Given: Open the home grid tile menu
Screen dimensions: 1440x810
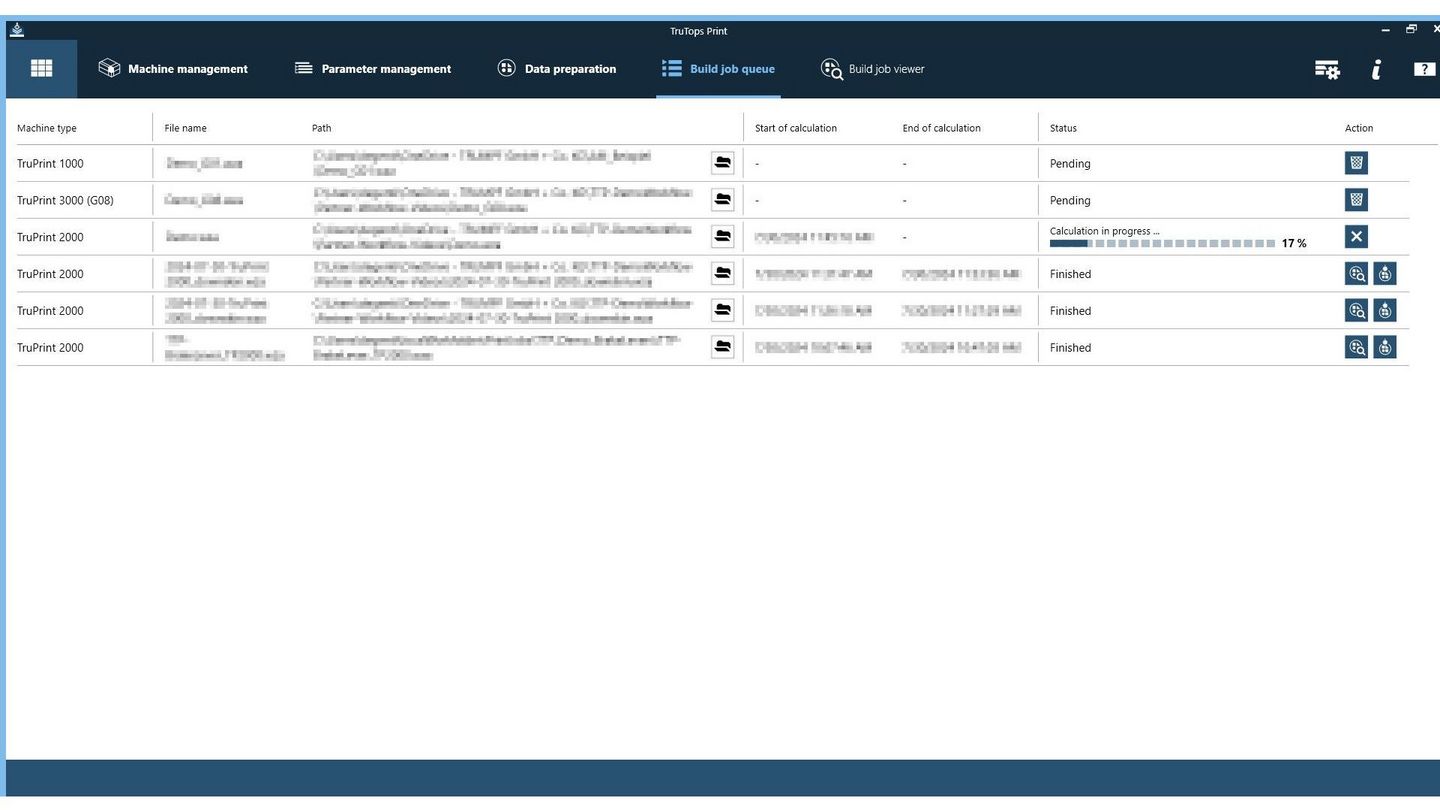Looking at the screenshot, I should [41, 69].
